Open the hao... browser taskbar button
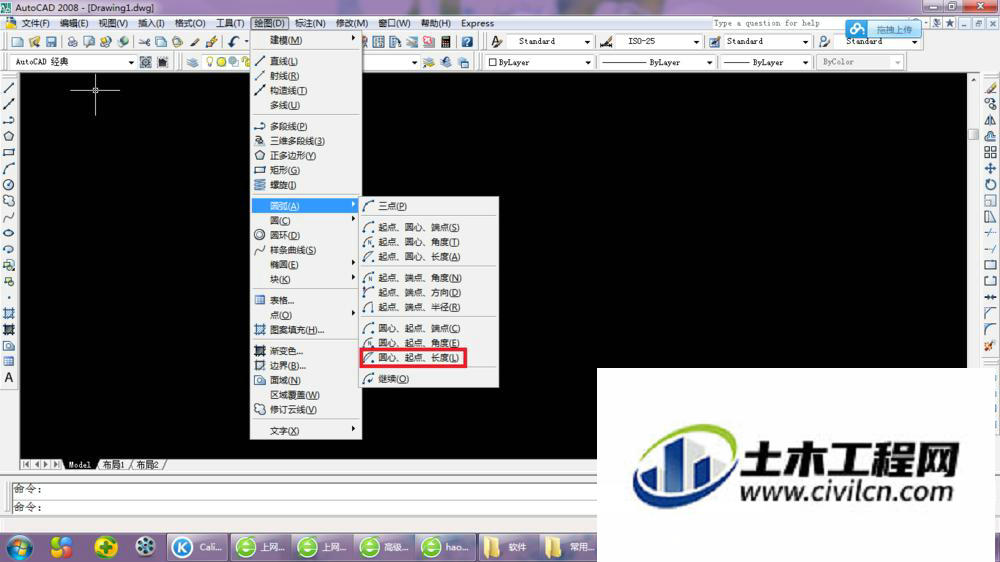The image size is (1000, 562). 445,547
